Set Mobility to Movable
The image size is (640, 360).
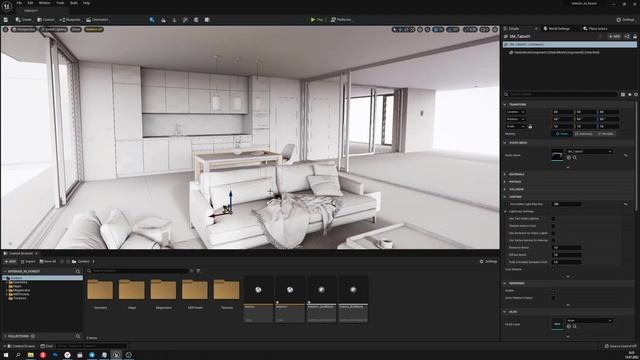click(605, 134)
